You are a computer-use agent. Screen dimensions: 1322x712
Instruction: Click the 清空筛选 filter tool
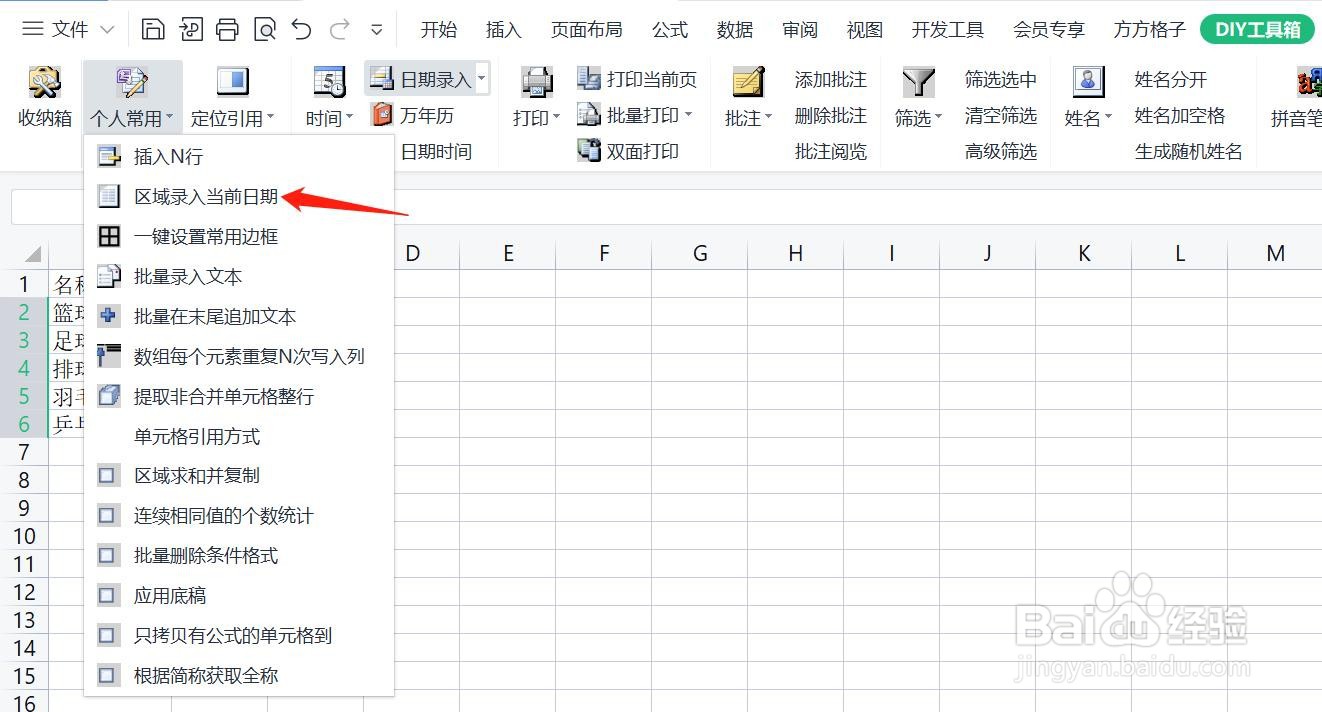pyautogui.click(x=1000, y=114)
